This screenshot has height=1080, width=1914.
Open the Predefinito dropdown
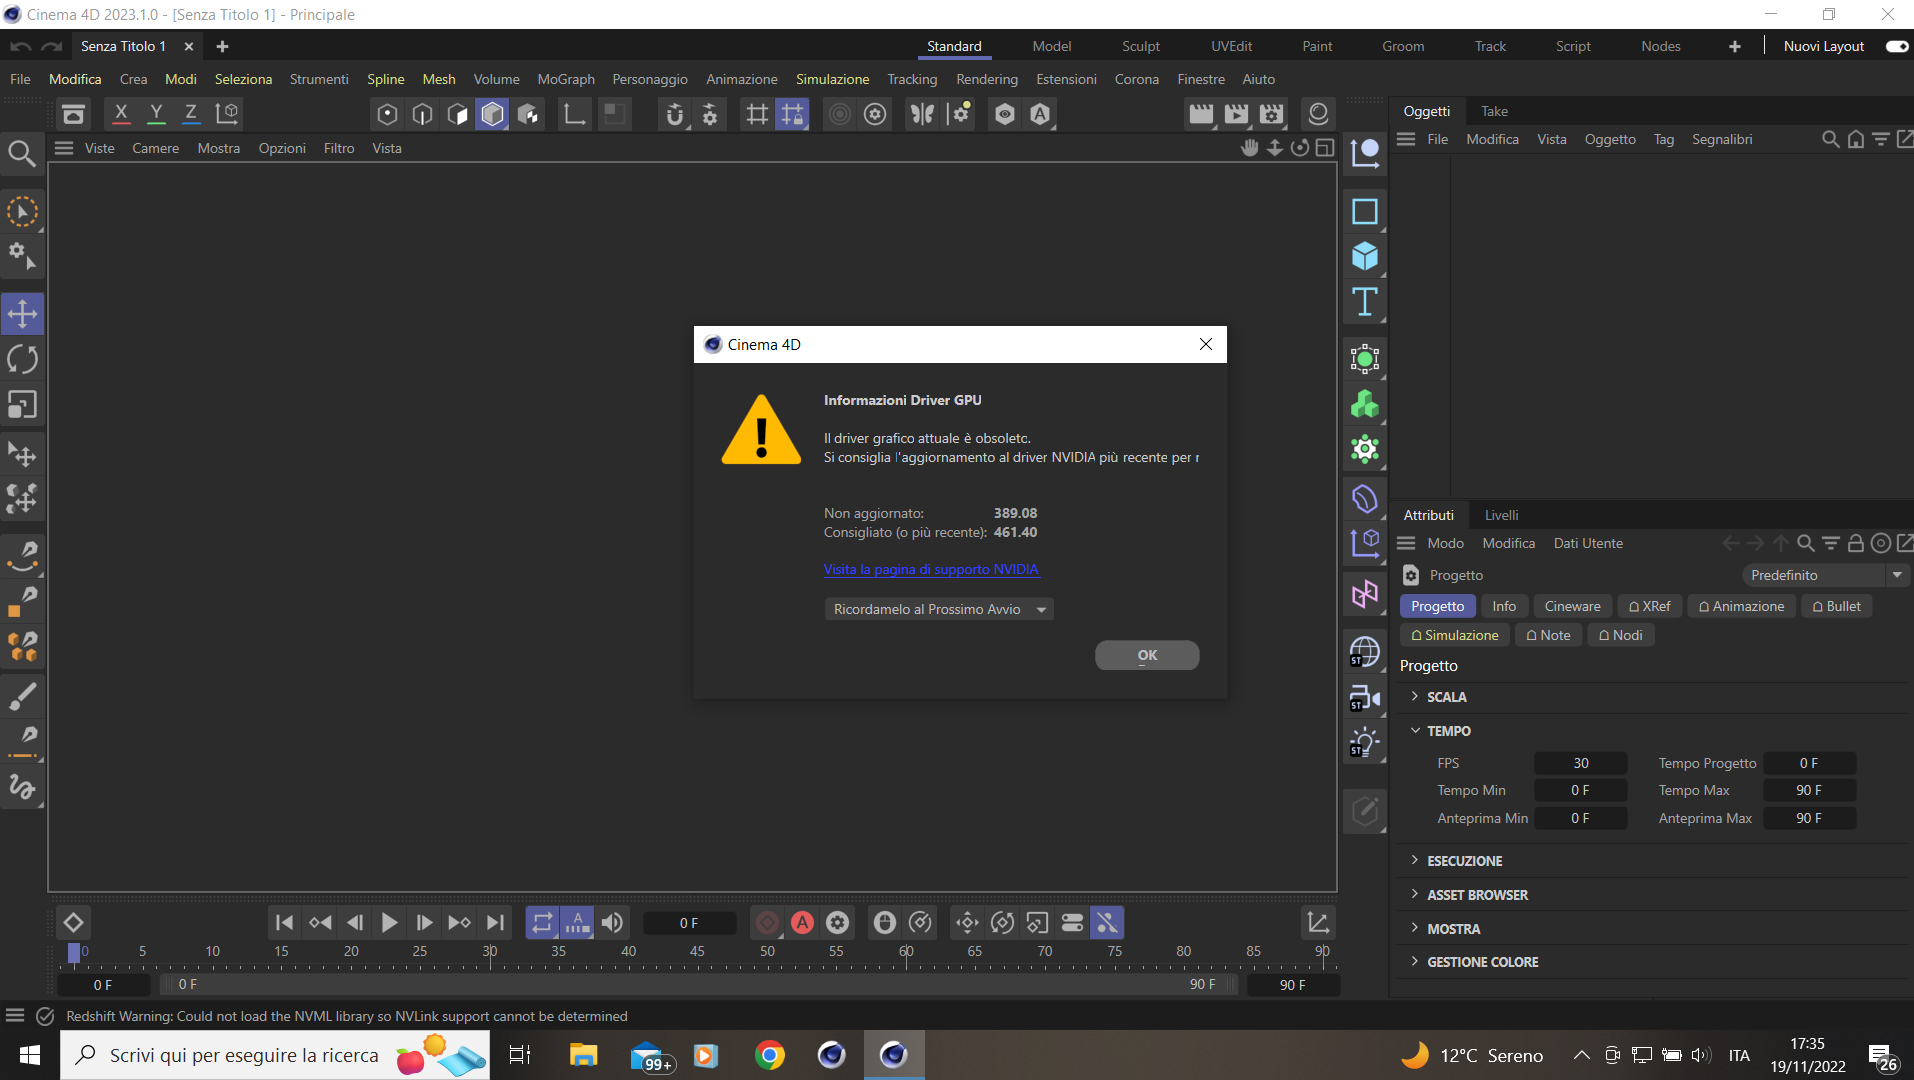tap(1826, 575)
